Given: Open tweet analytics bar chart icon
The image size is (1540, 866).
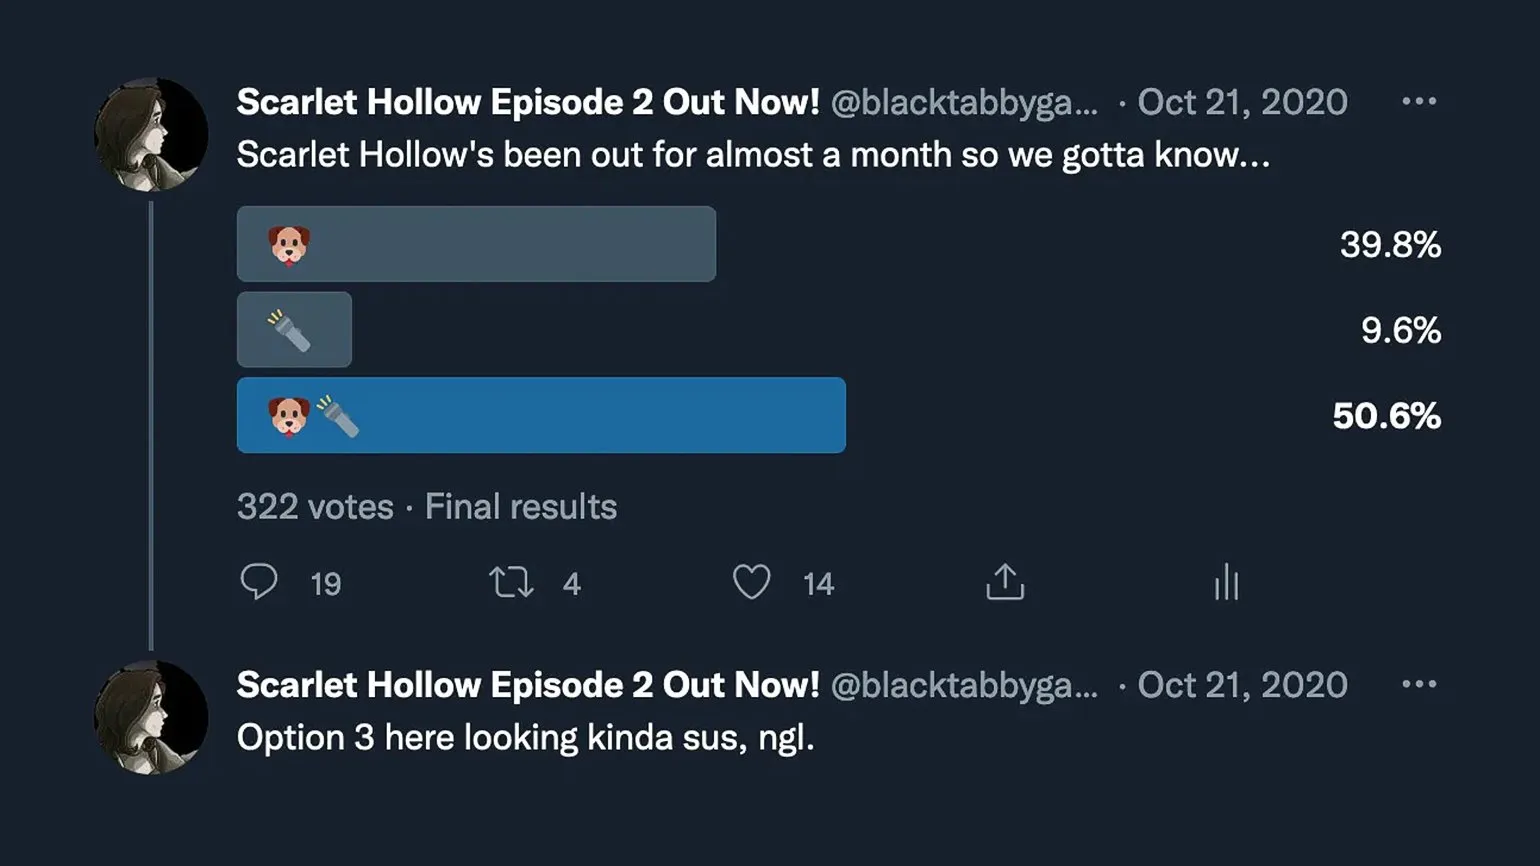Looking at the screenshot, I should coord(1226,582).
